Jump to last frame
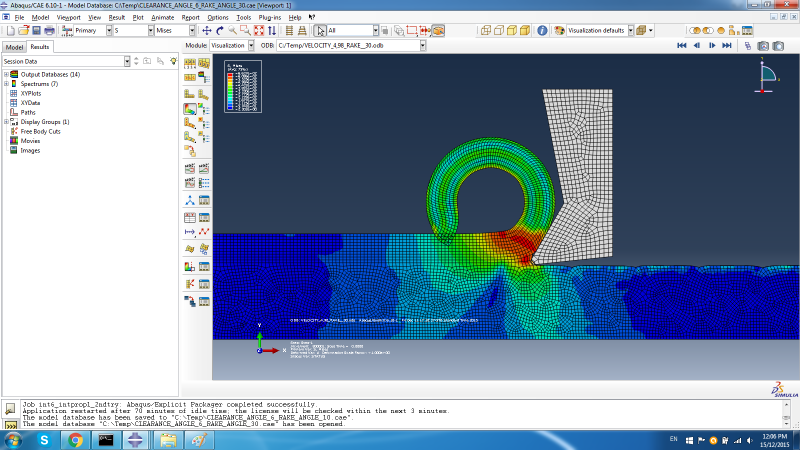 727,45
